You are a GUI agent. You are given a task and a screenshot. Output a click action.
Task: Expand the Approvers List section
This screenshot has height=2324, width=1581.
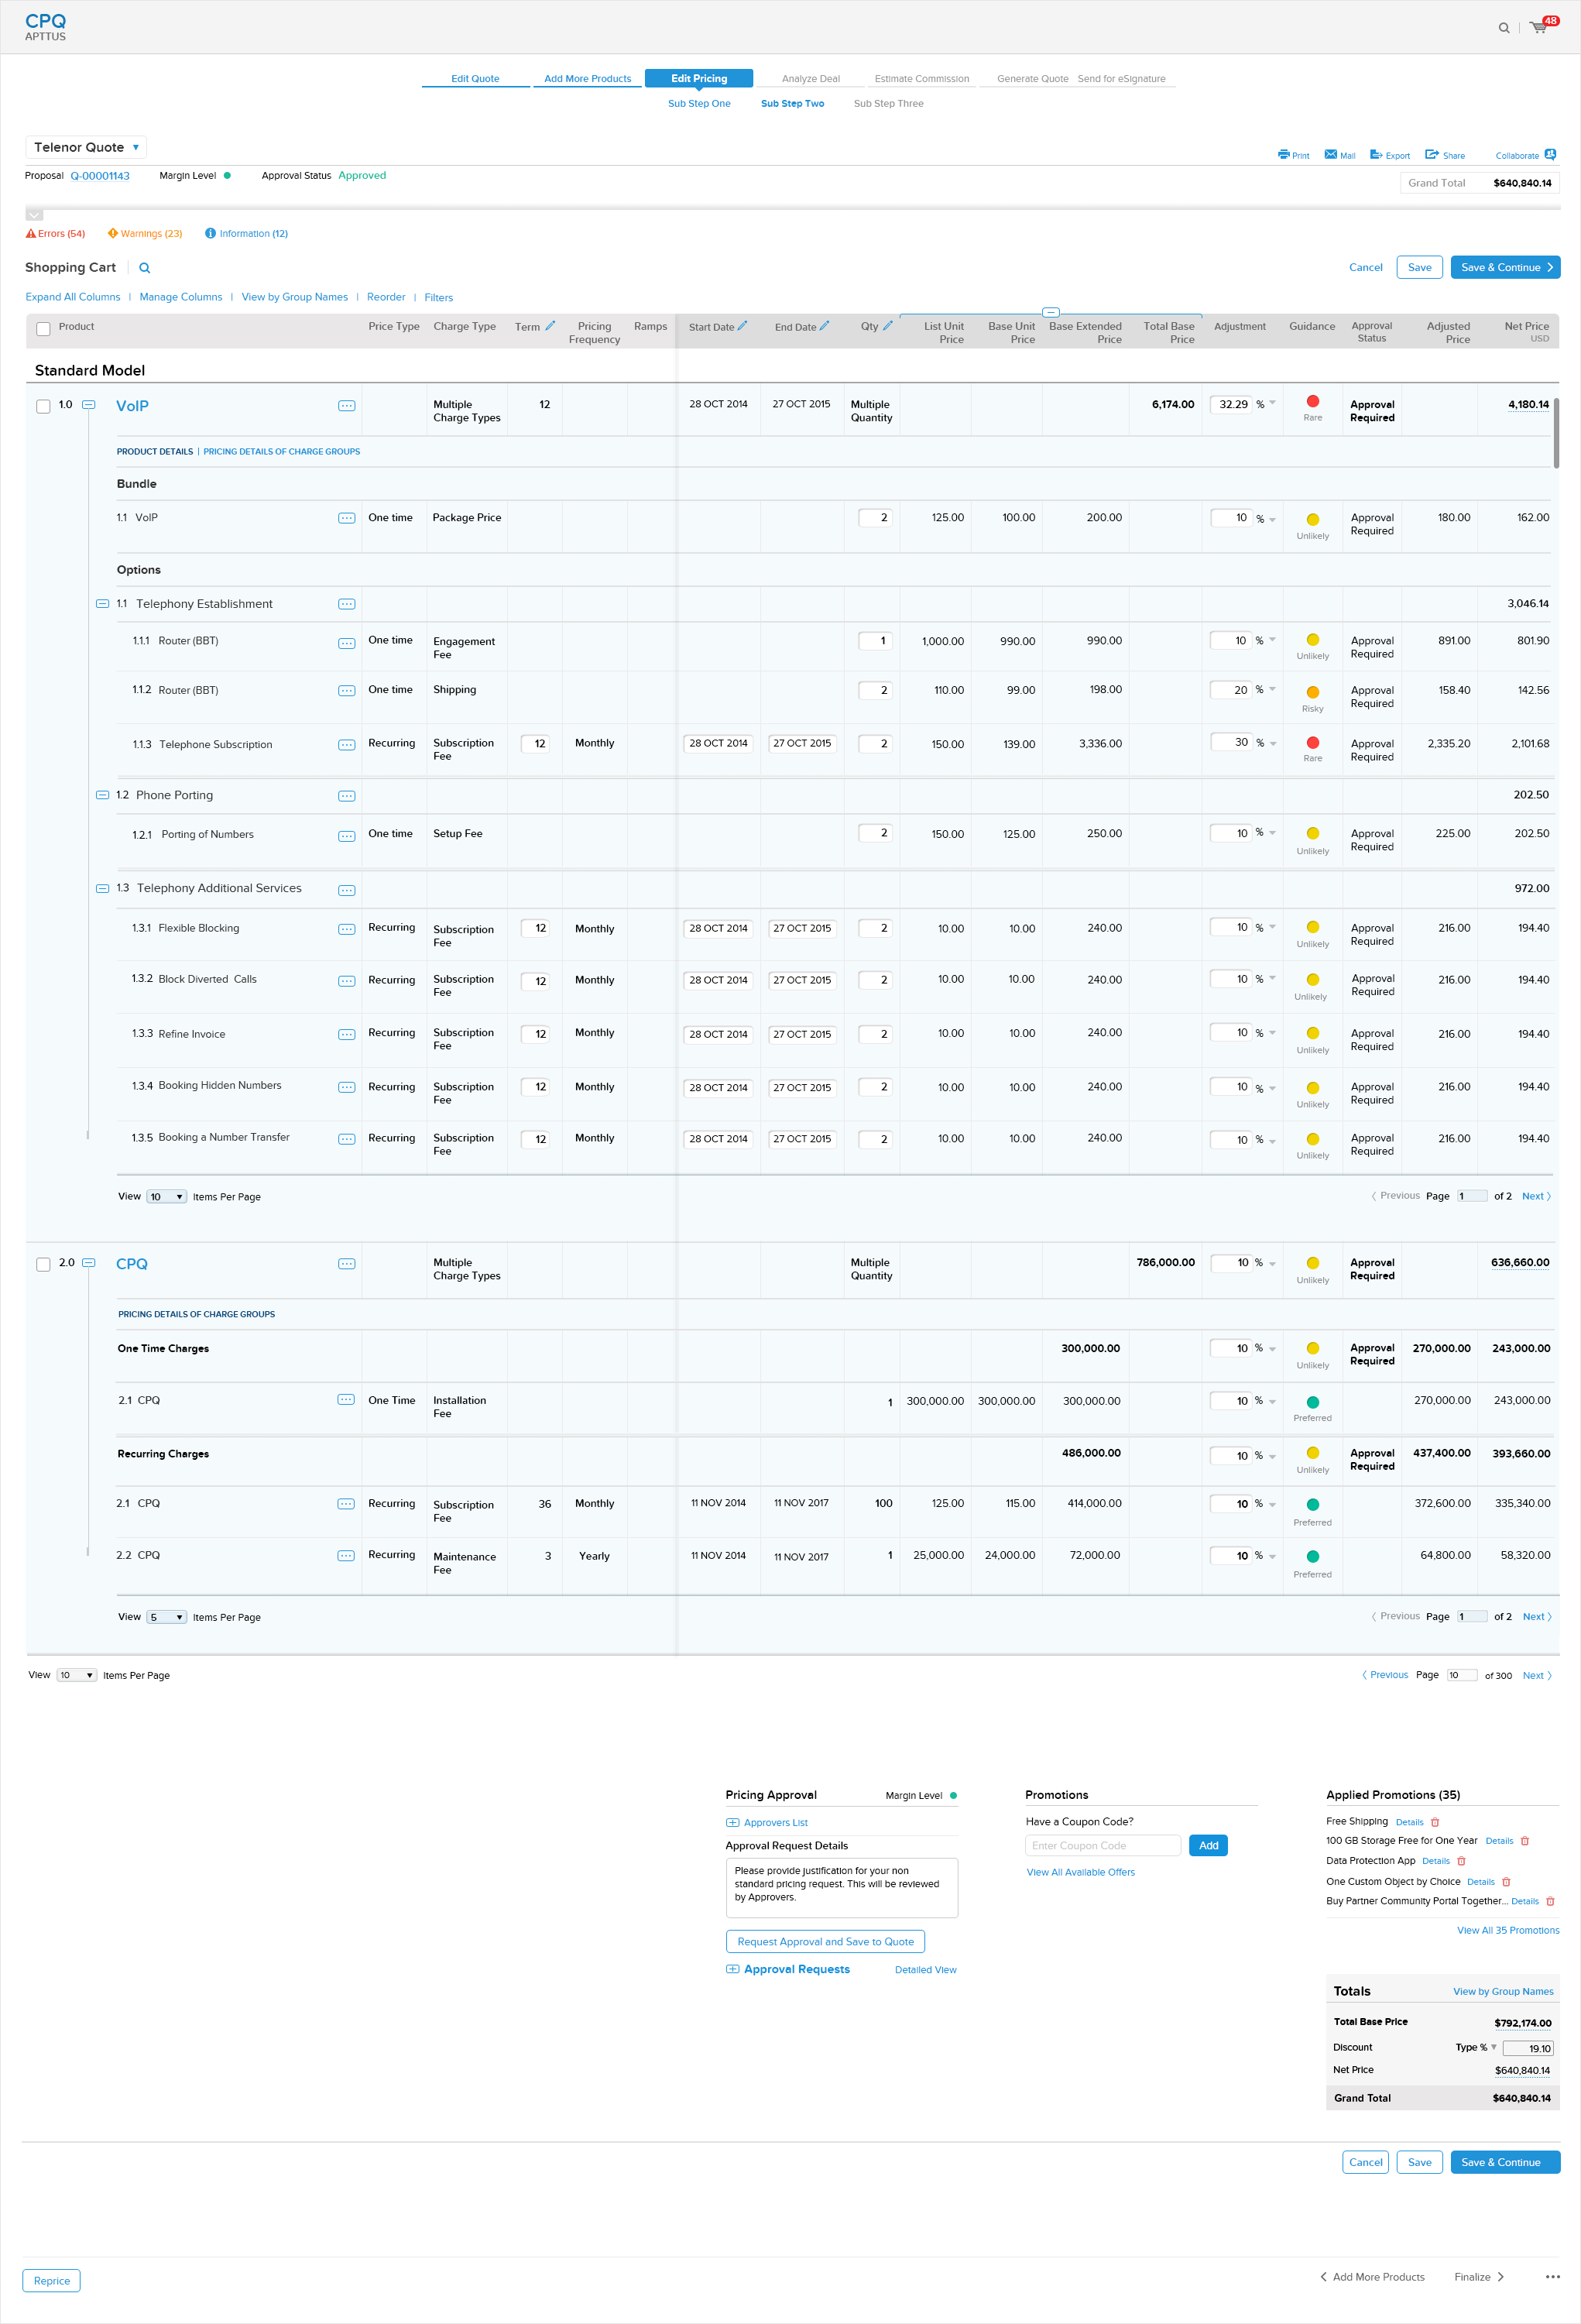coord(732,1822)
